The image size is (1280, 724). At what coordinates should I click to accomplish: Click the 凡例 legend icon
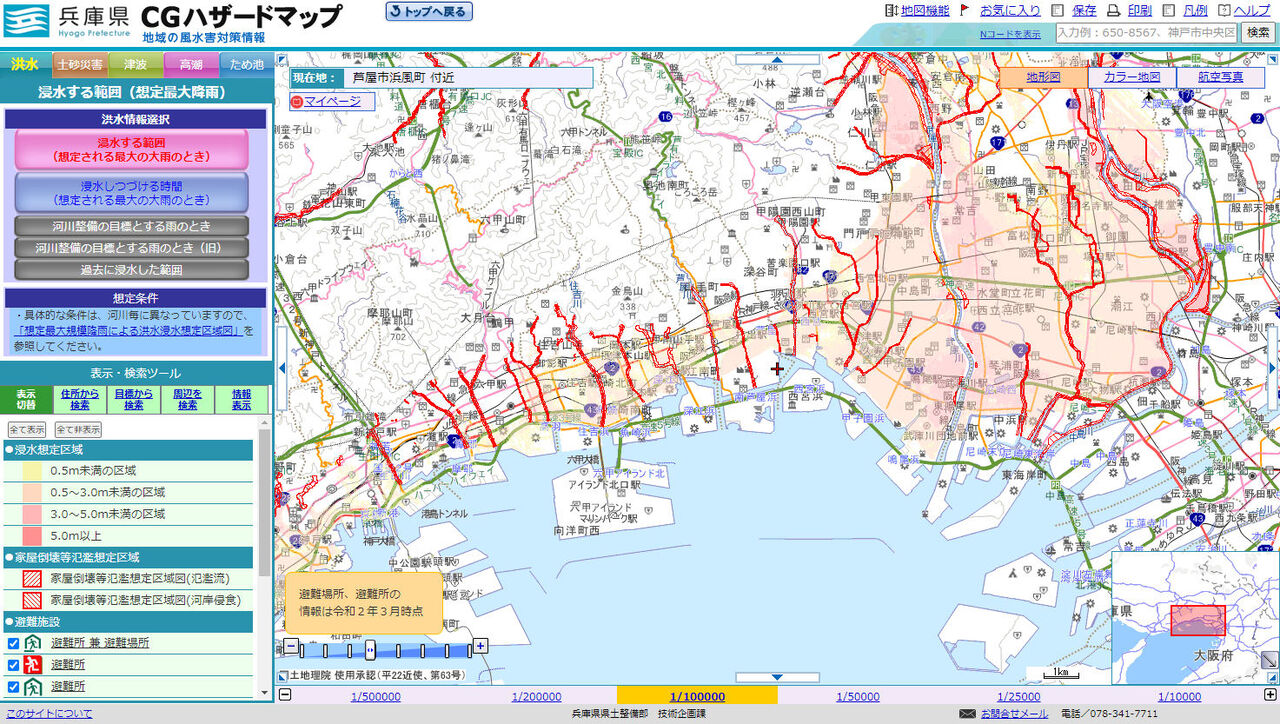coord(1168,10)
